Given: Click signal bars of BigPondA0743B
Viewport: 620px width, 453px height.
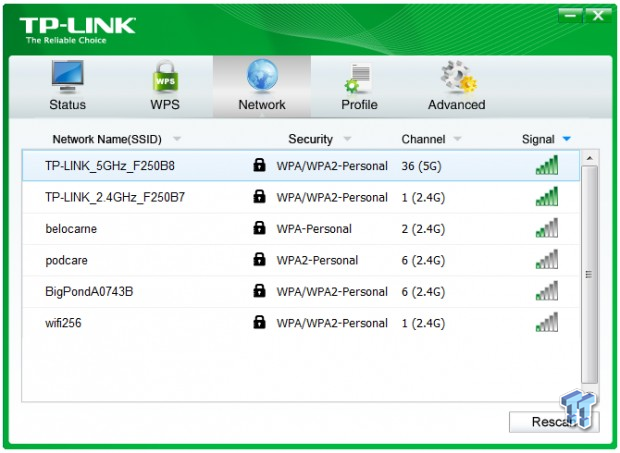Looking at the screenshot, I should pos(547,291).
